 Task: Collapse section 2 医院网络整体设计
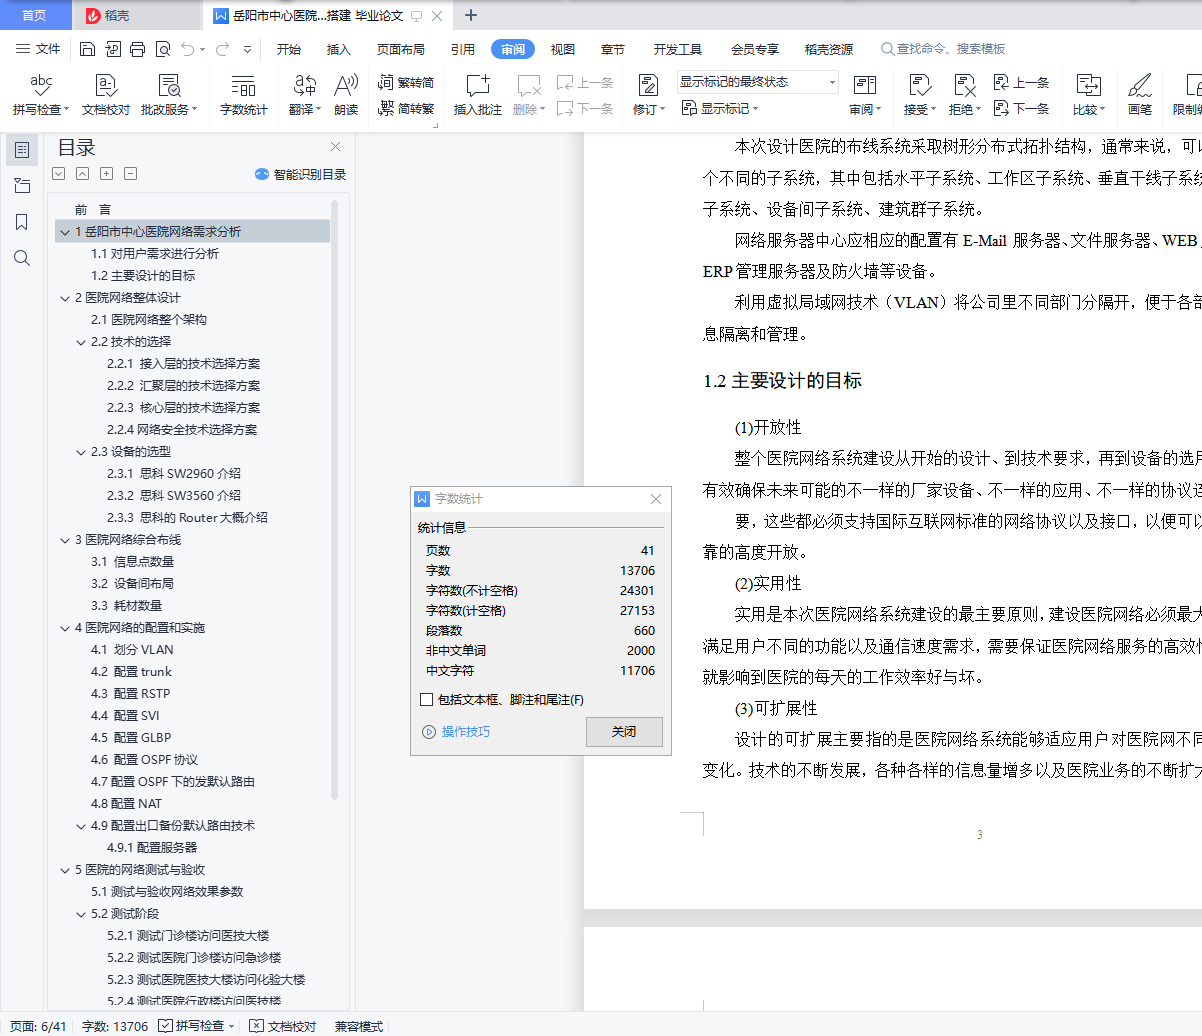point(65,298)
